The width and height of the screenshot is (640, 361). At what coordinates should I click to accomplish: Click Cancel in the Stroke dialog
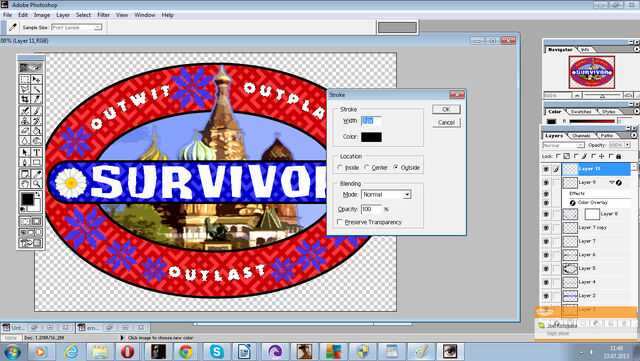coord(446,123)
